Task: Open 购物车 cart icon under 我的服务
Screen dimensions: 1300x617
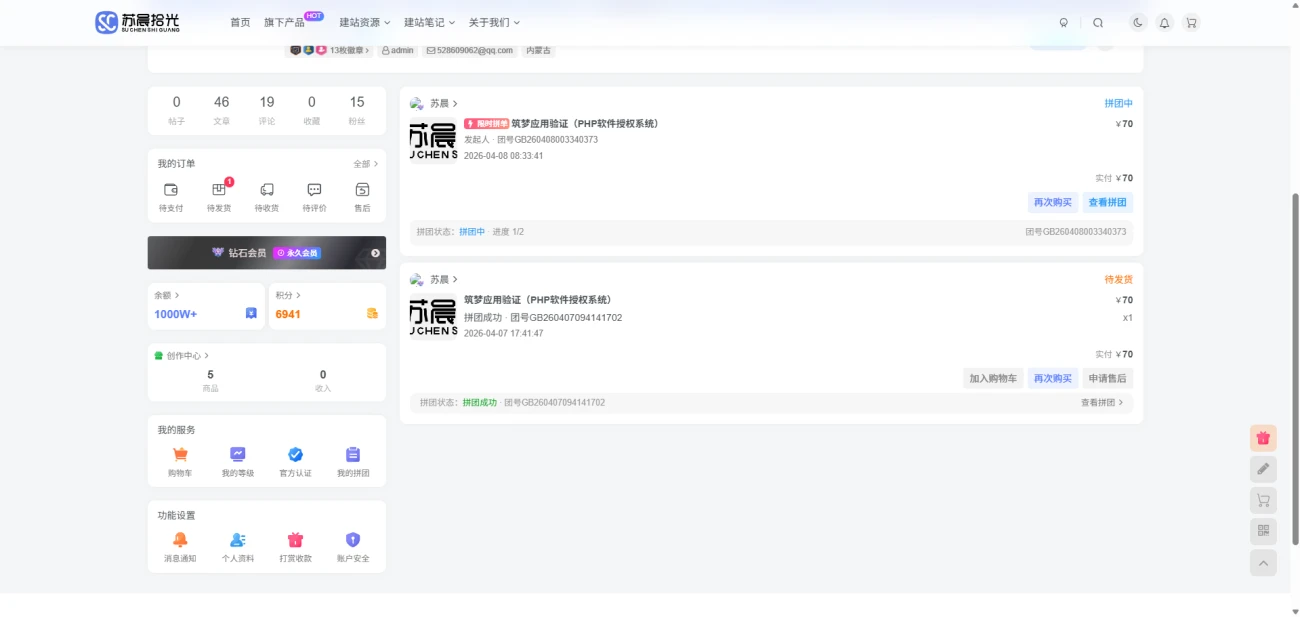Action: 180,455
